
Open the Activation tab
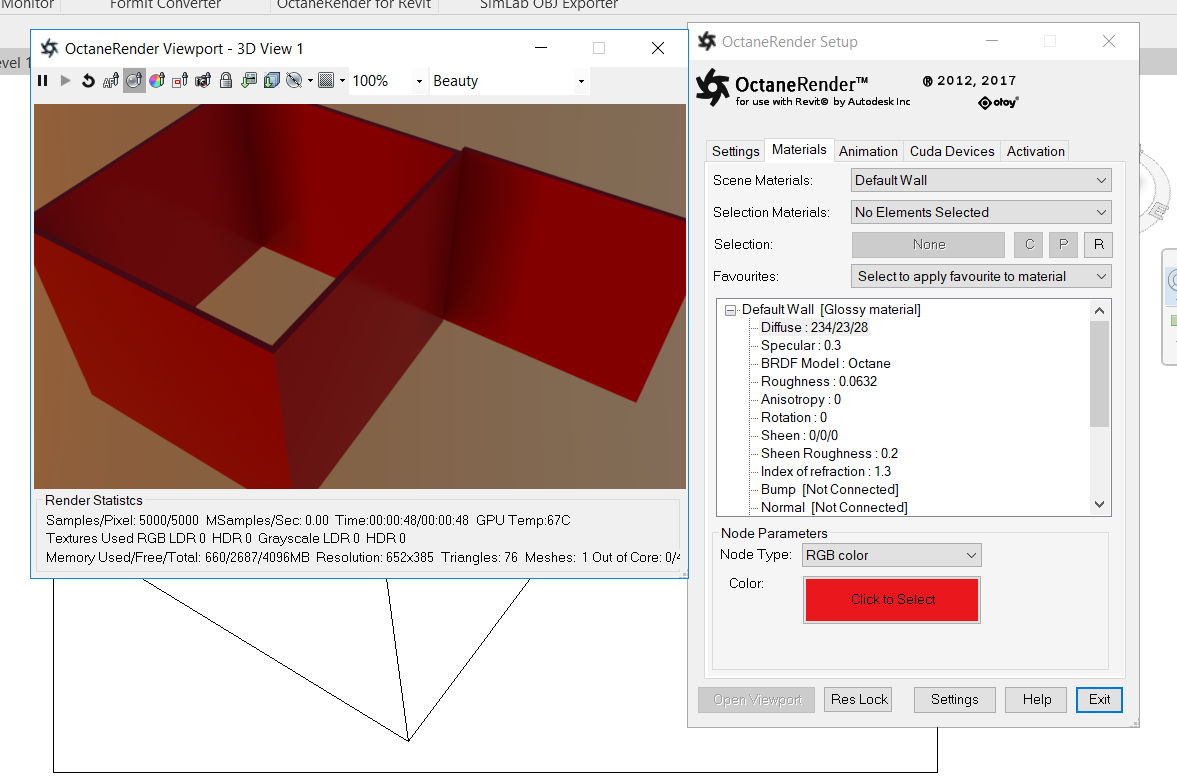[x=1035, y=151]
